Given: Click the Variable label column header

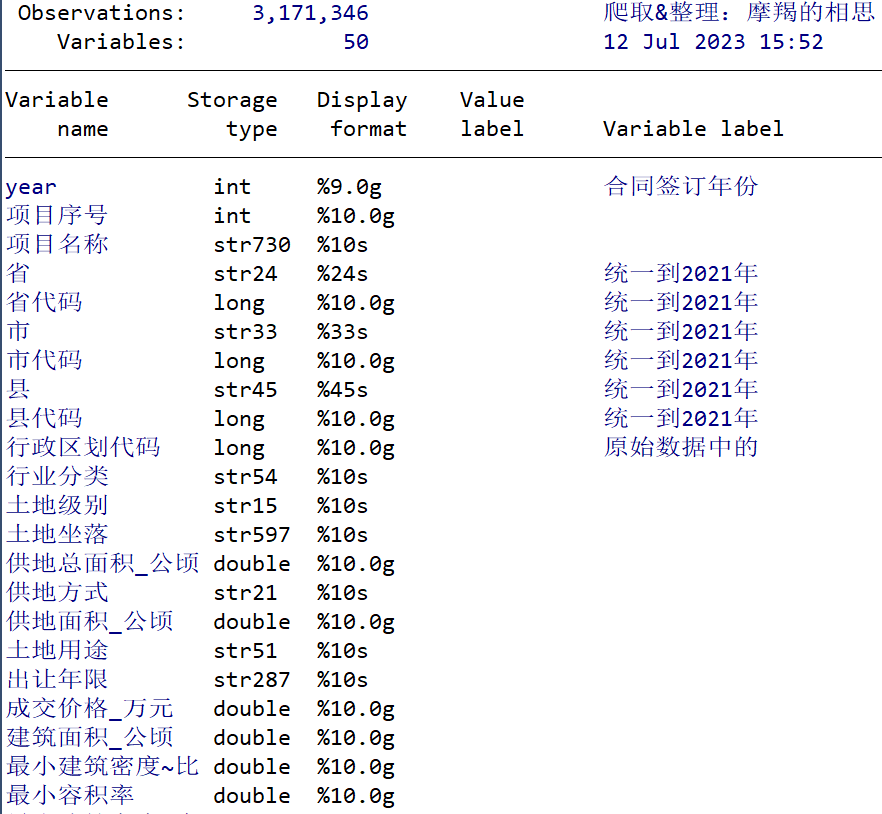Looking at the screenshot, I should (693, 129).
